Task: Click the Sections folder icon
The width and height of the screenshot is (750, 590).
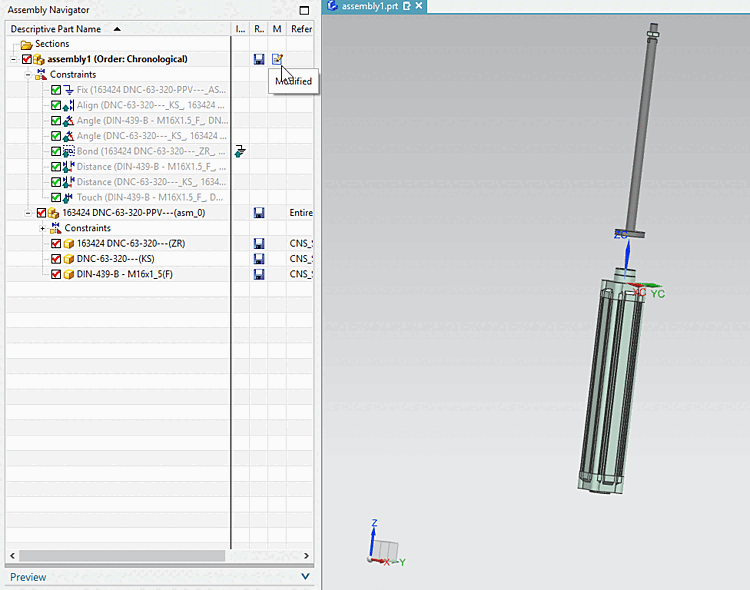Action: [27, 44]
